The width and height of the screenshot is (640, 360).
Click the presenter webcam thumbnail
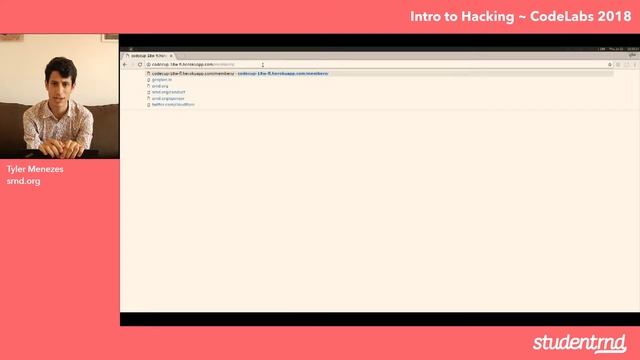[60, 96]
